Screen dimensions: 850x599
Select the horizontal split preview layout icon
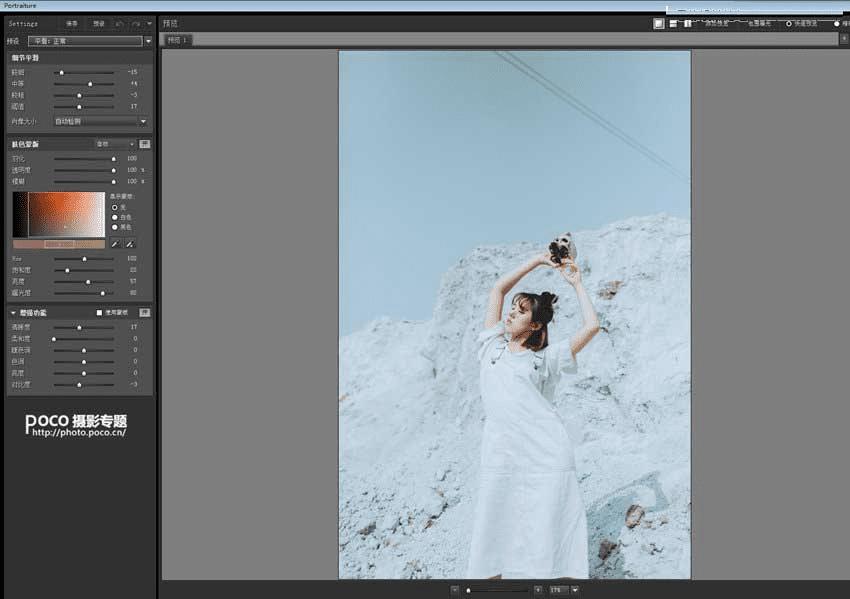674,24
